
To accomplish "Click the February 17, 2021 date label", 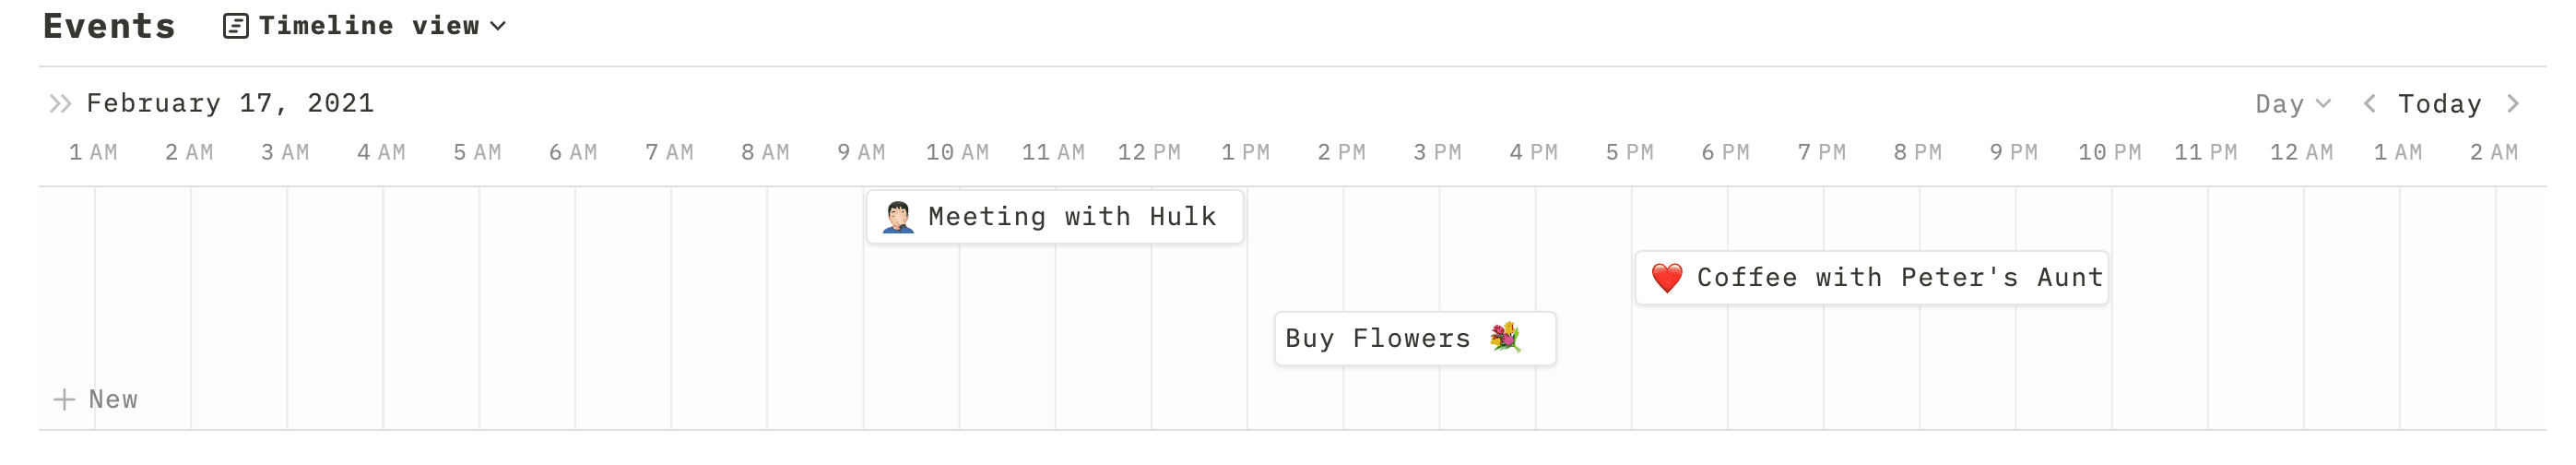I will click(x=230, y=104).
